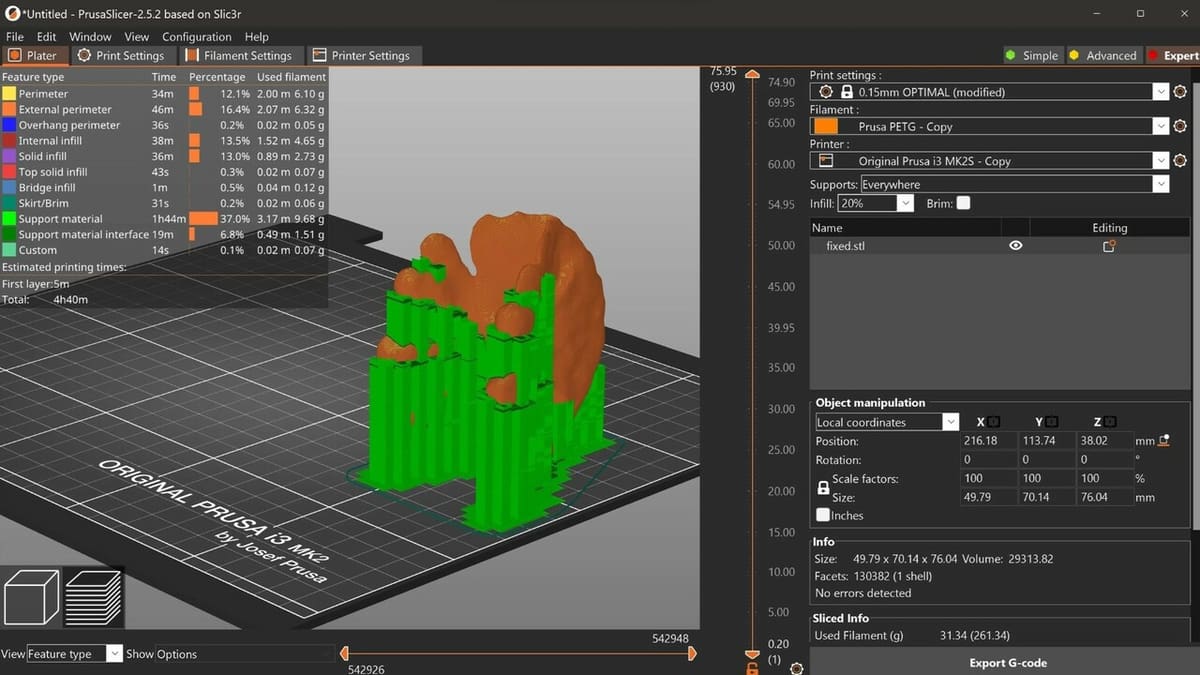This screenshot has height=675, width=1200.
Task: Open filament preset gear icon
Action: tap(1180, 127)
